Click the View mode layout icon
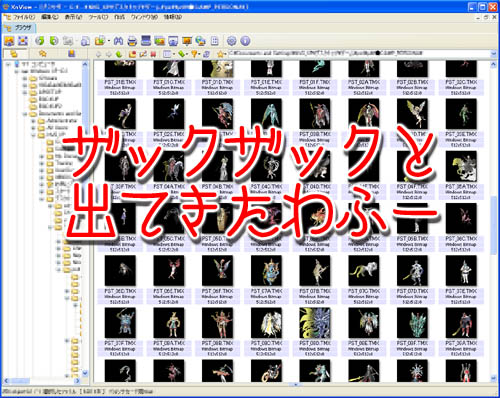 point(167,54)
